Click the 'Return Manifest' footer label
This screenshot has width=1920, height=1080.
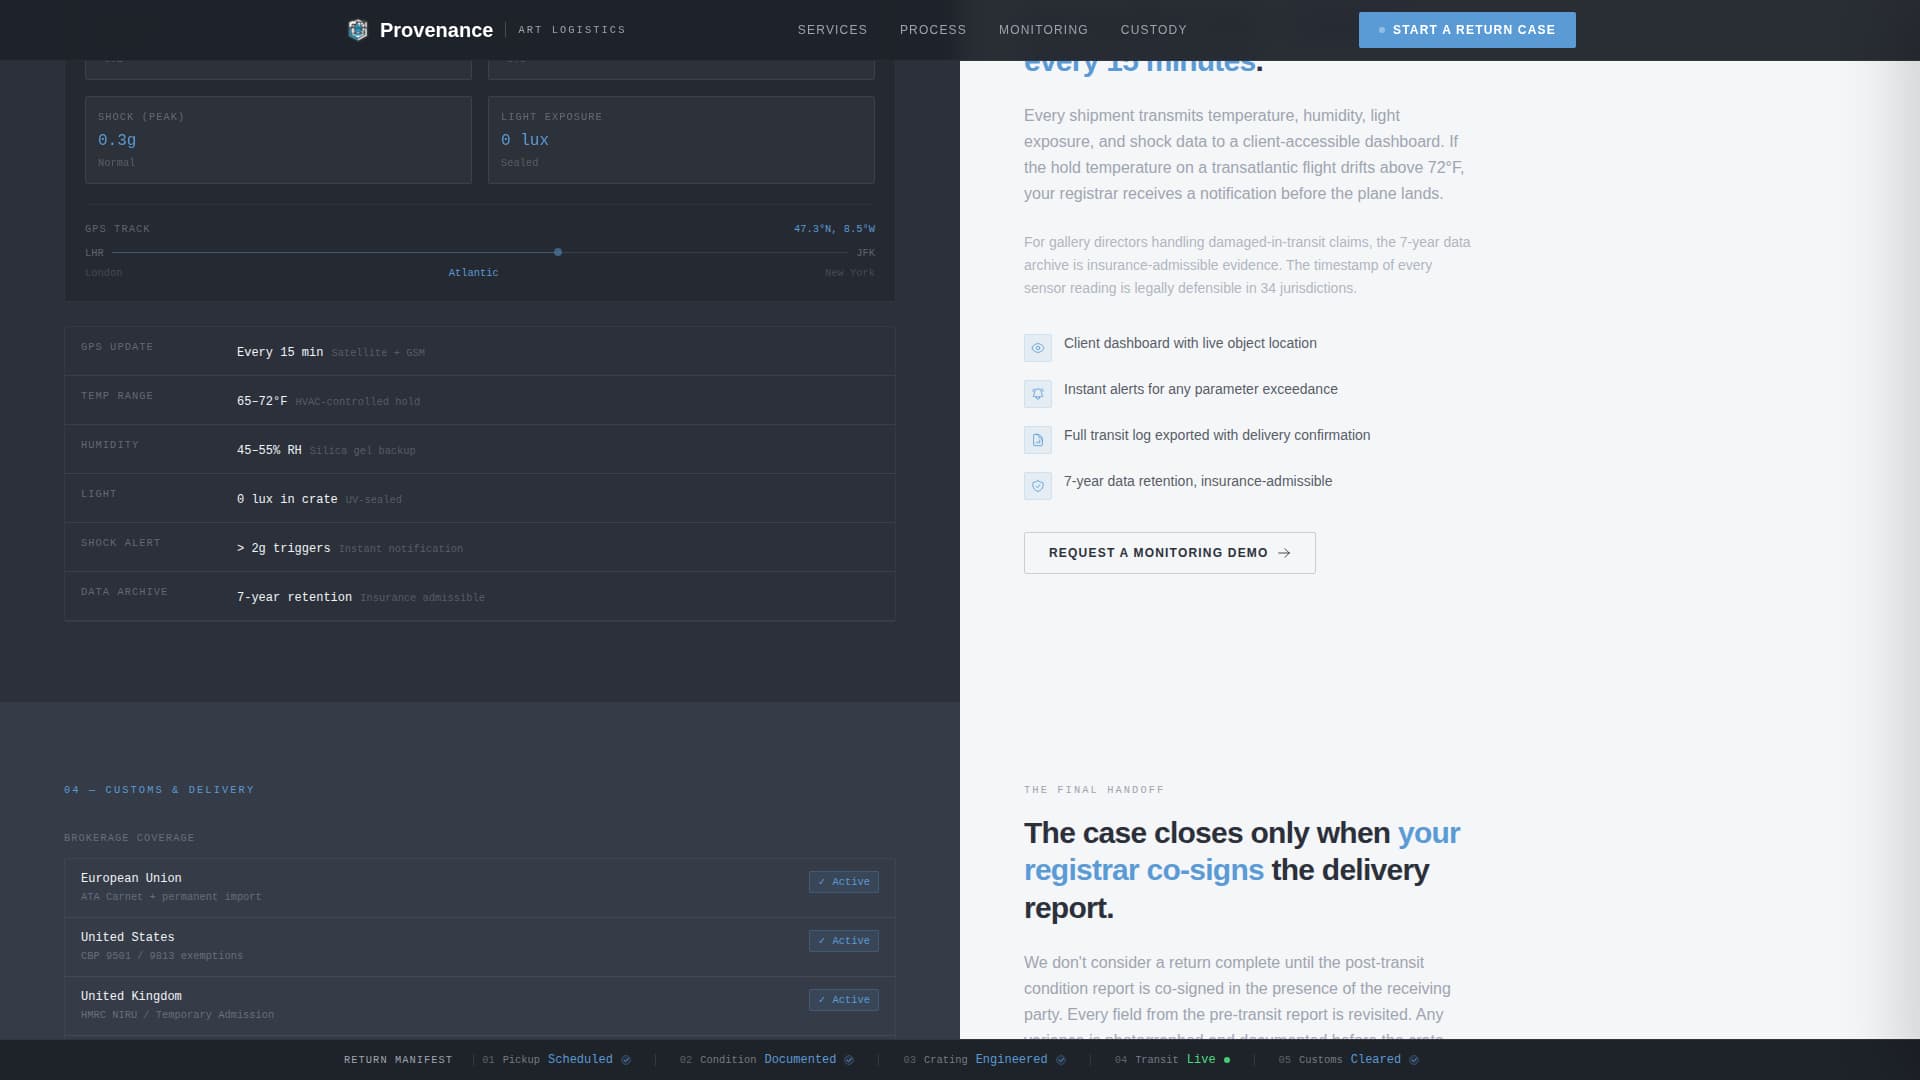pos(398,1060)
